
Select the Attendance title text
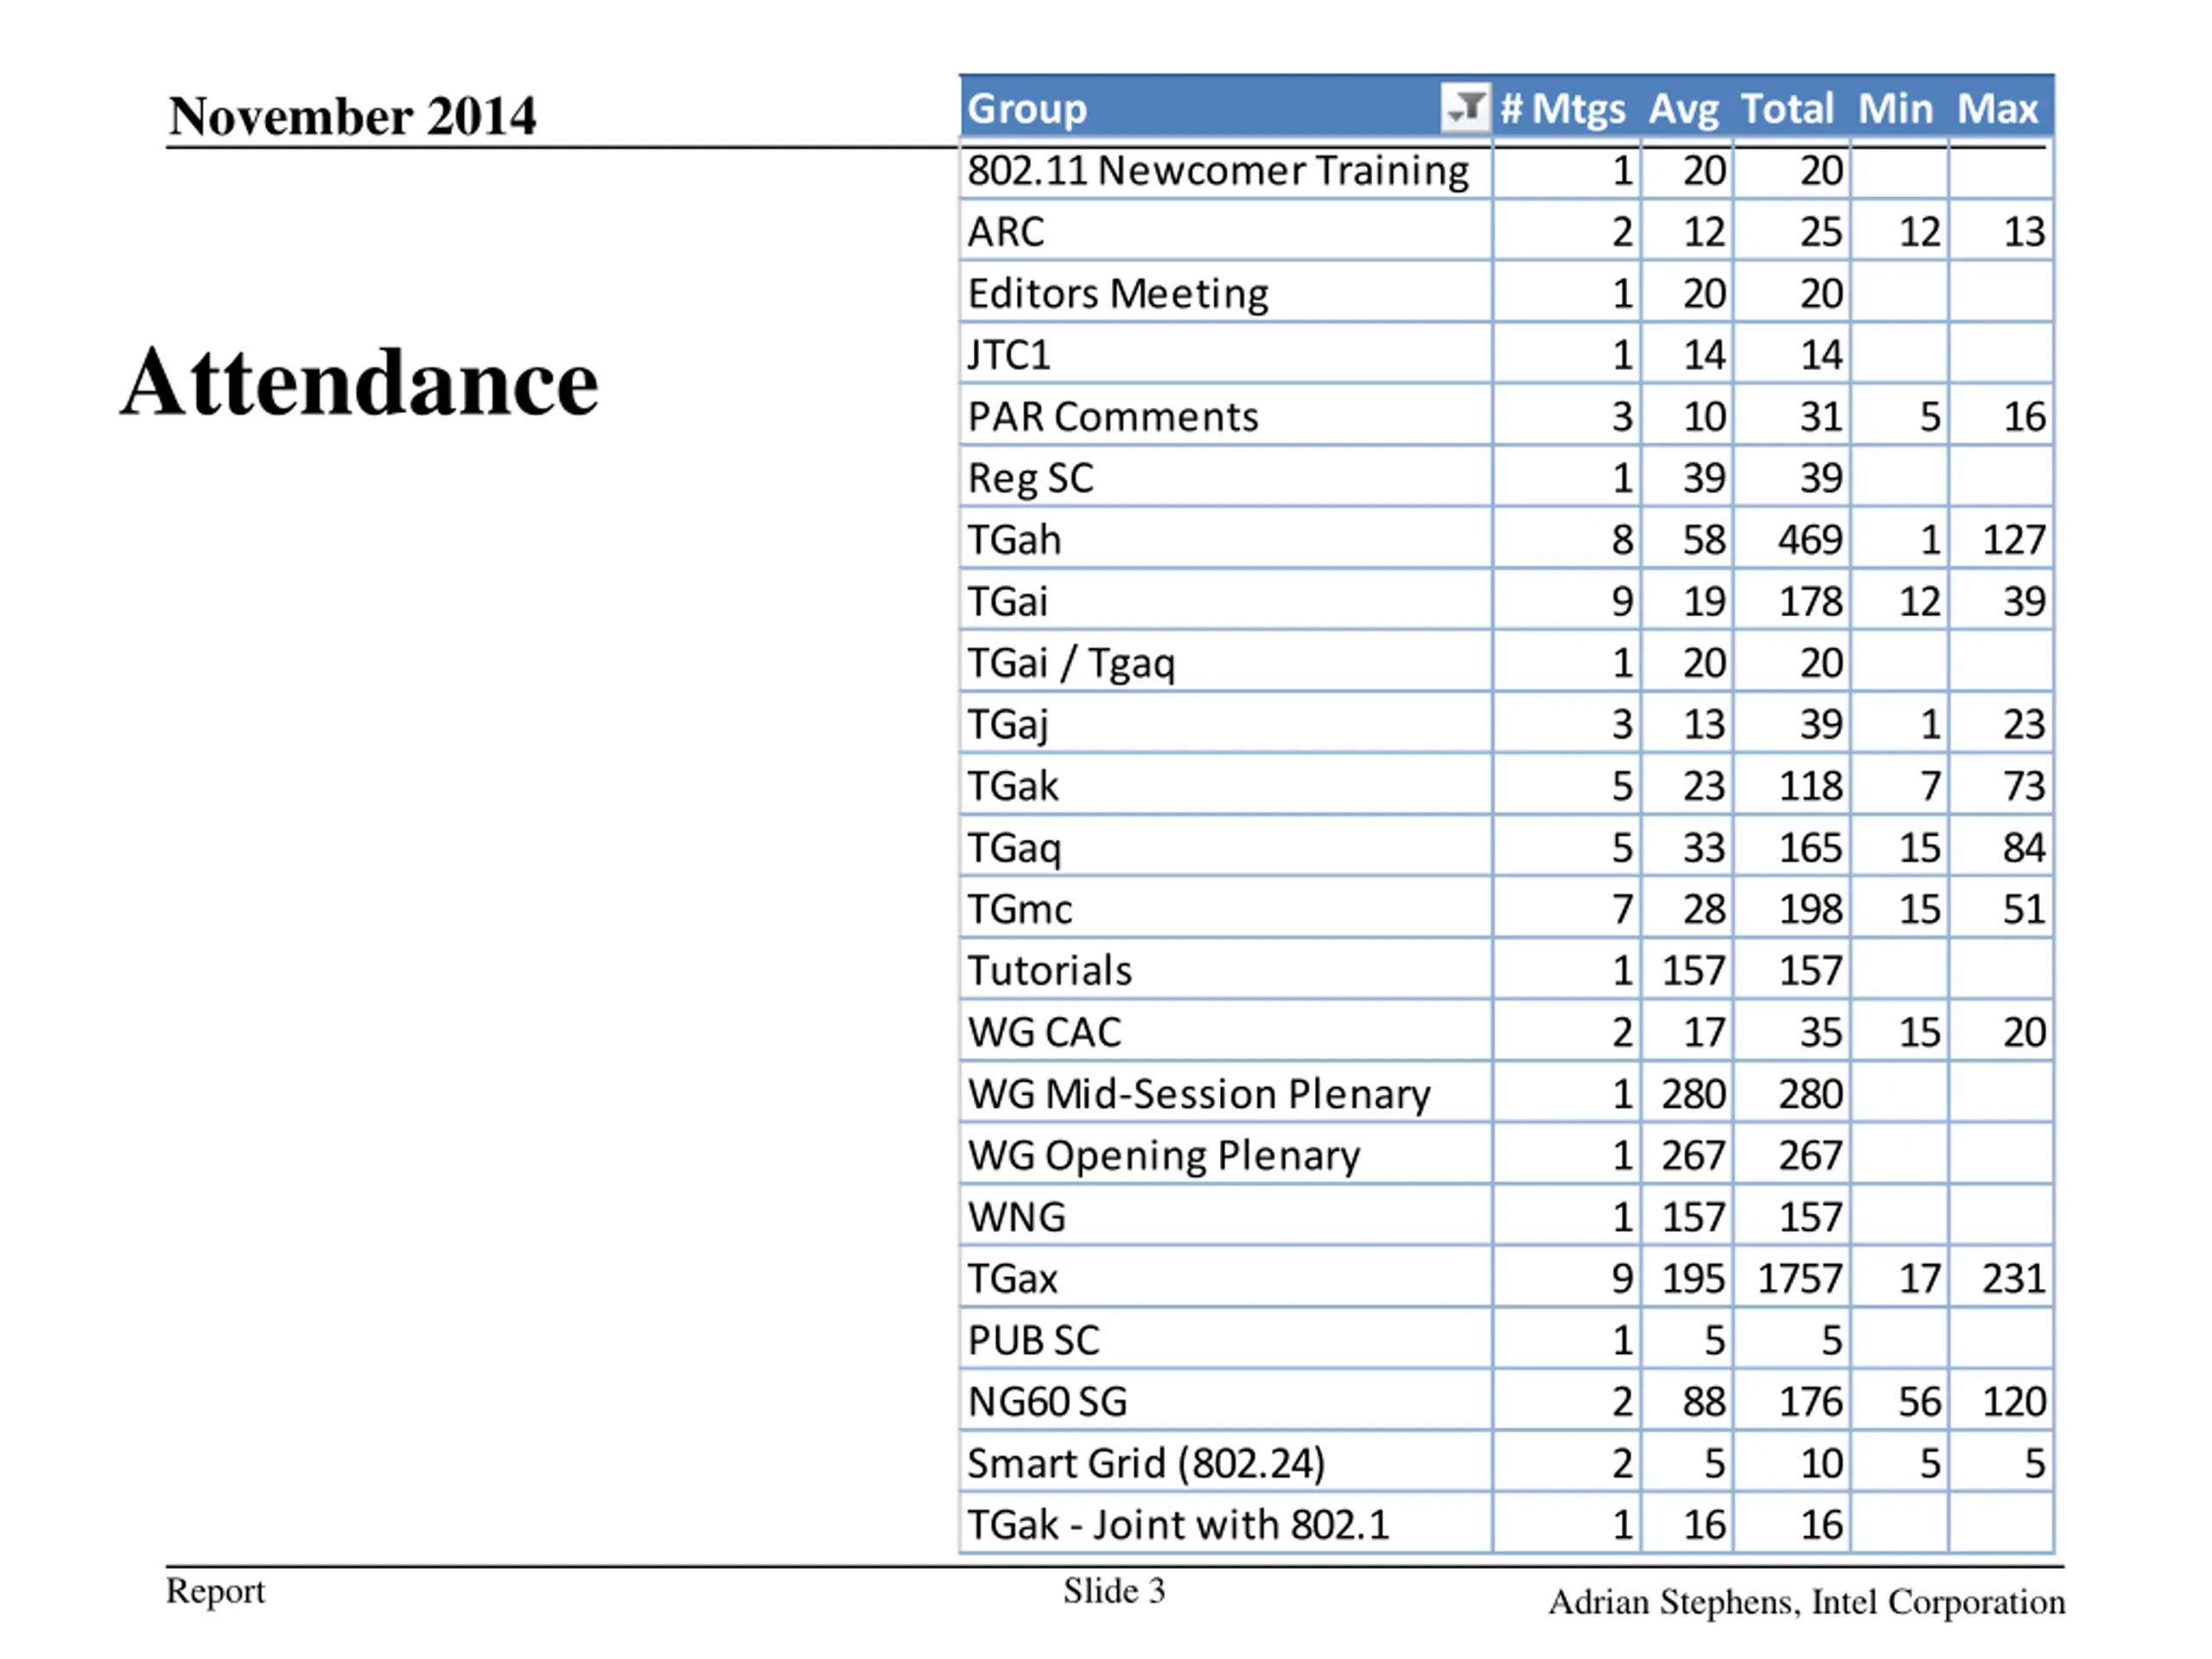click(359, 381)
